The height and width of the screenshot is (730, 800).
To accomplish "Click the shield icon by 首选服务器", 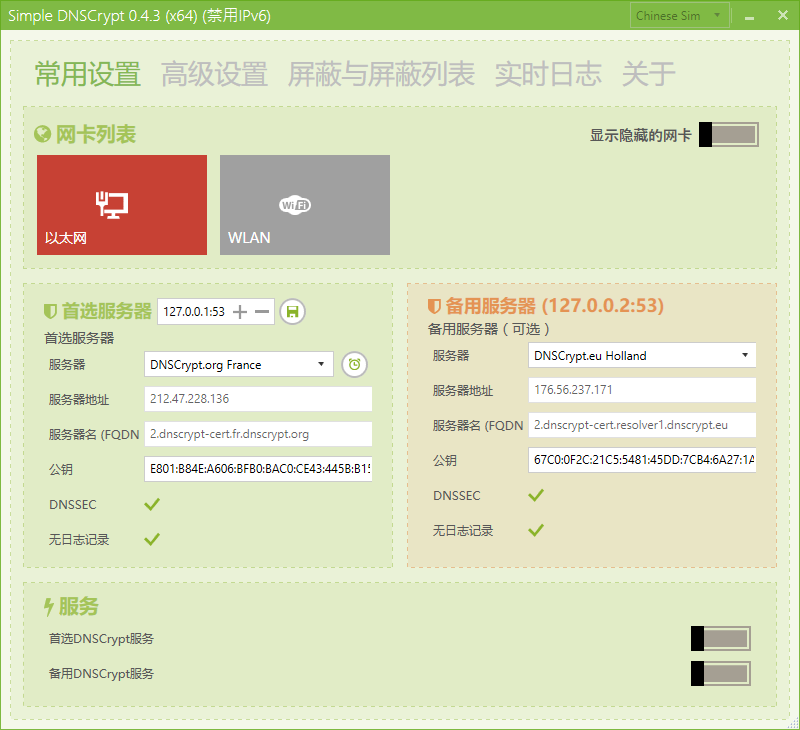I will 50,311.
